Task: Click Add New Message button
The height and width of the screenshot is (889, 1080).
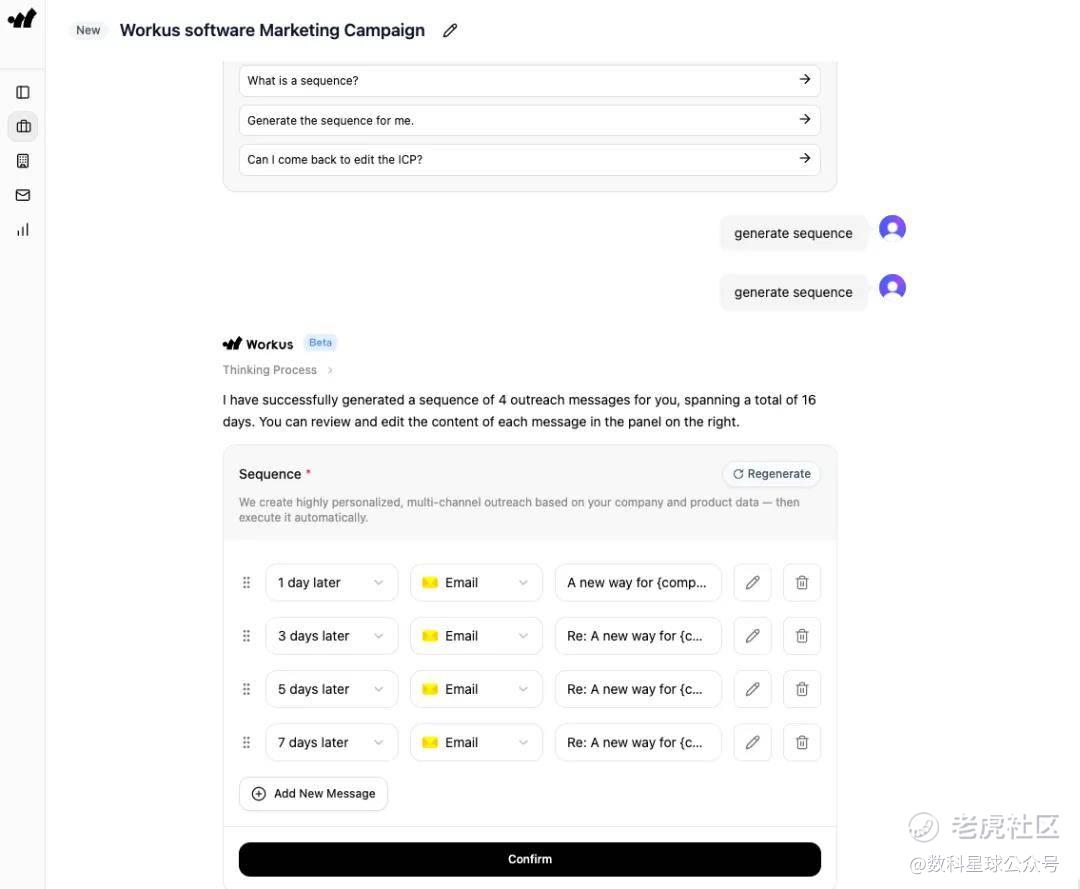Action: [x=313, y=793]
